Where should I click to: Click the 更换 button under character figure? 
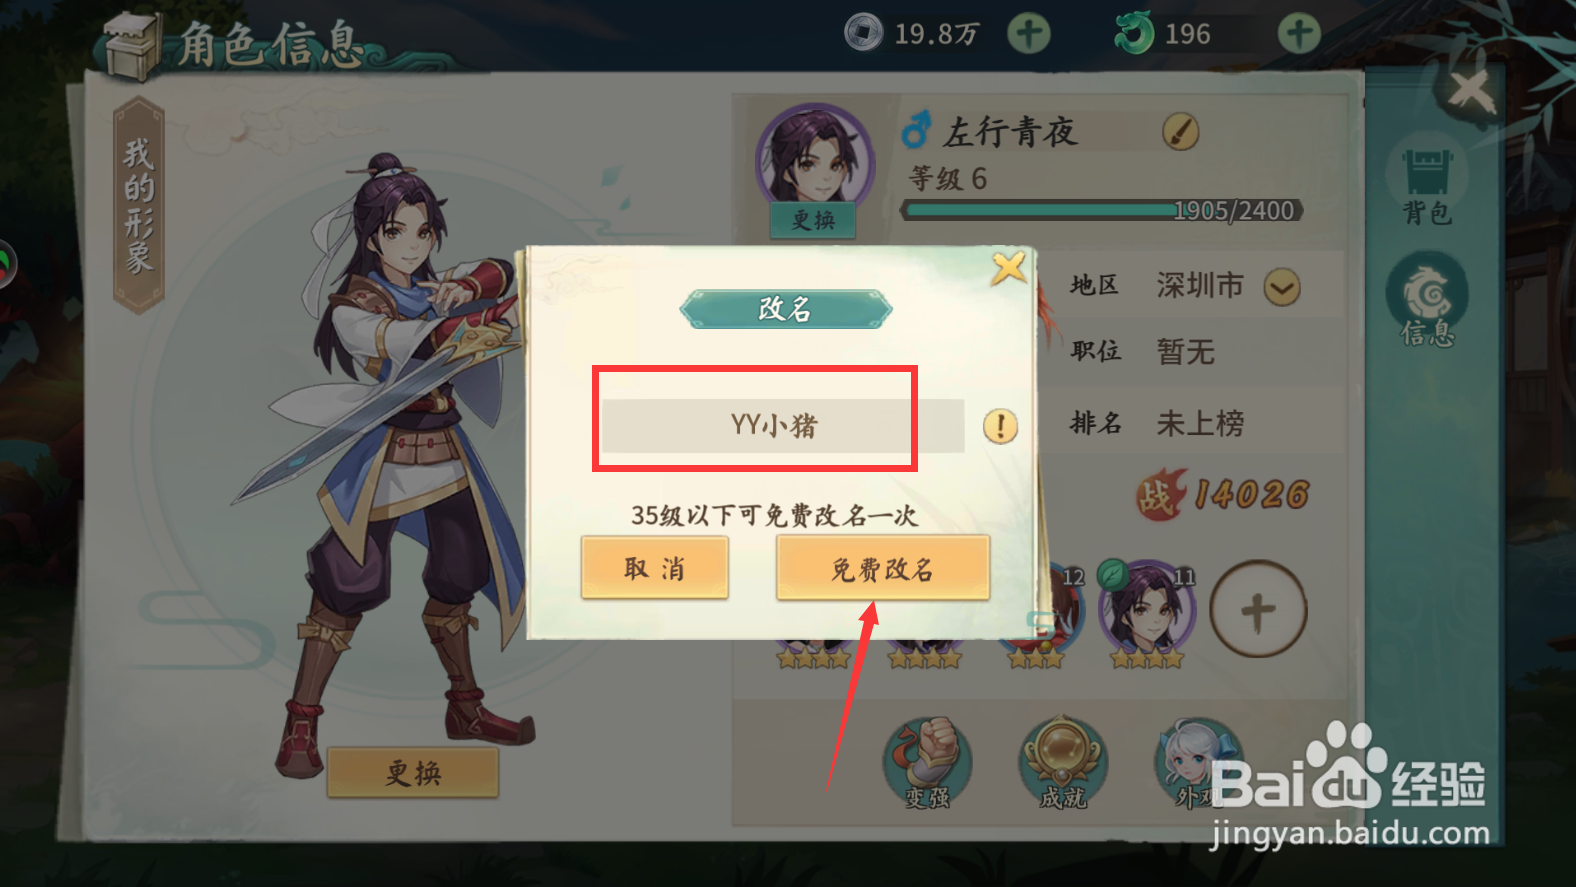pos(413,772)
